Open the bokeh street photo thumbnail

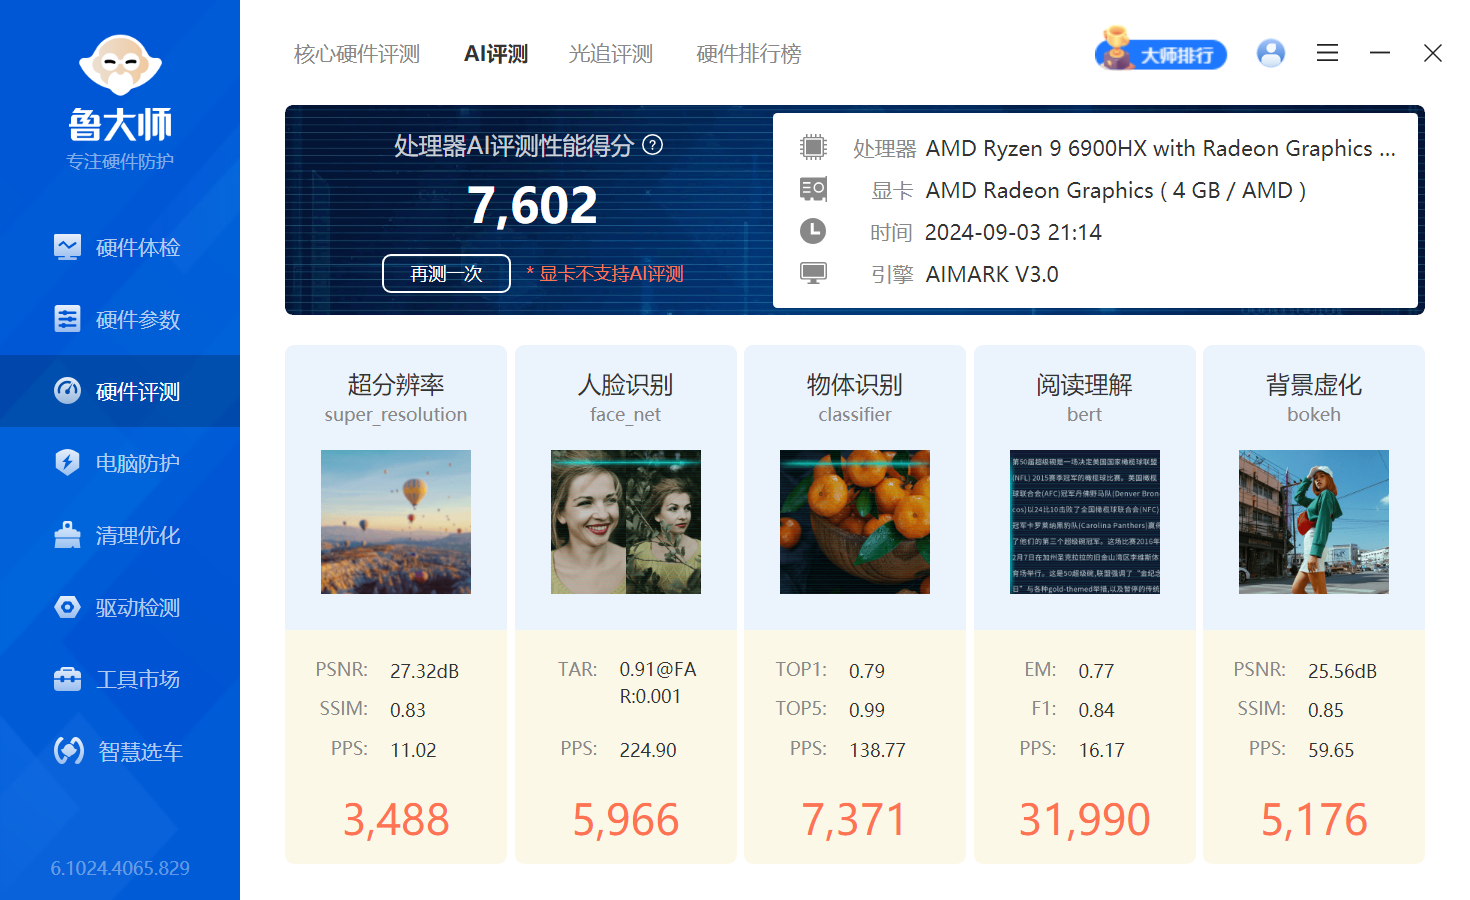tap(1314, 522)
